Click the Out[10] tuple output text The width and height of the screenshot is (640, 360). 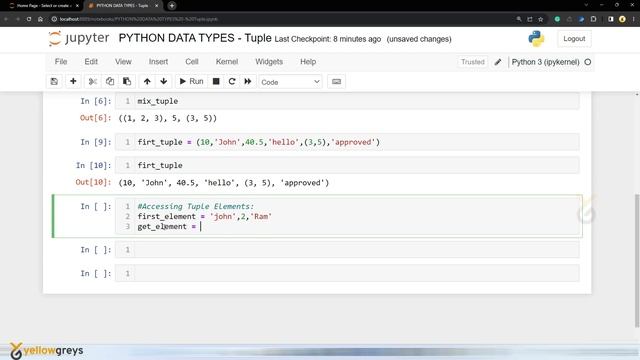tap(224, 183)
